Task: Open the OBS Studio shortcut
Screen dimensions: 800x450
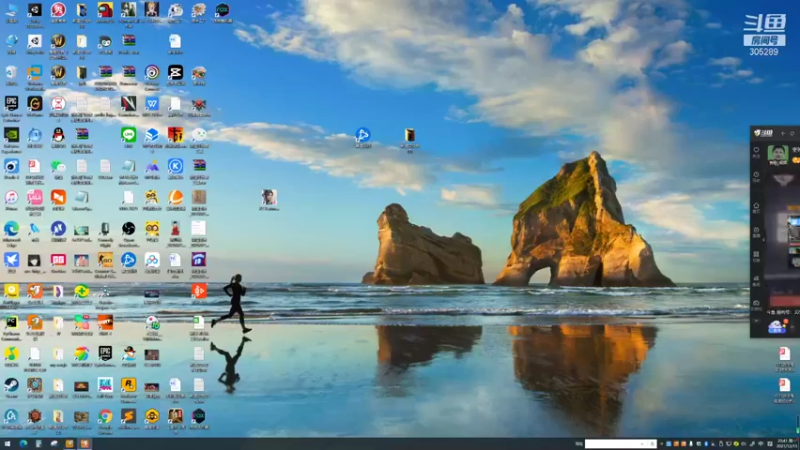Action: coord(129,229)
